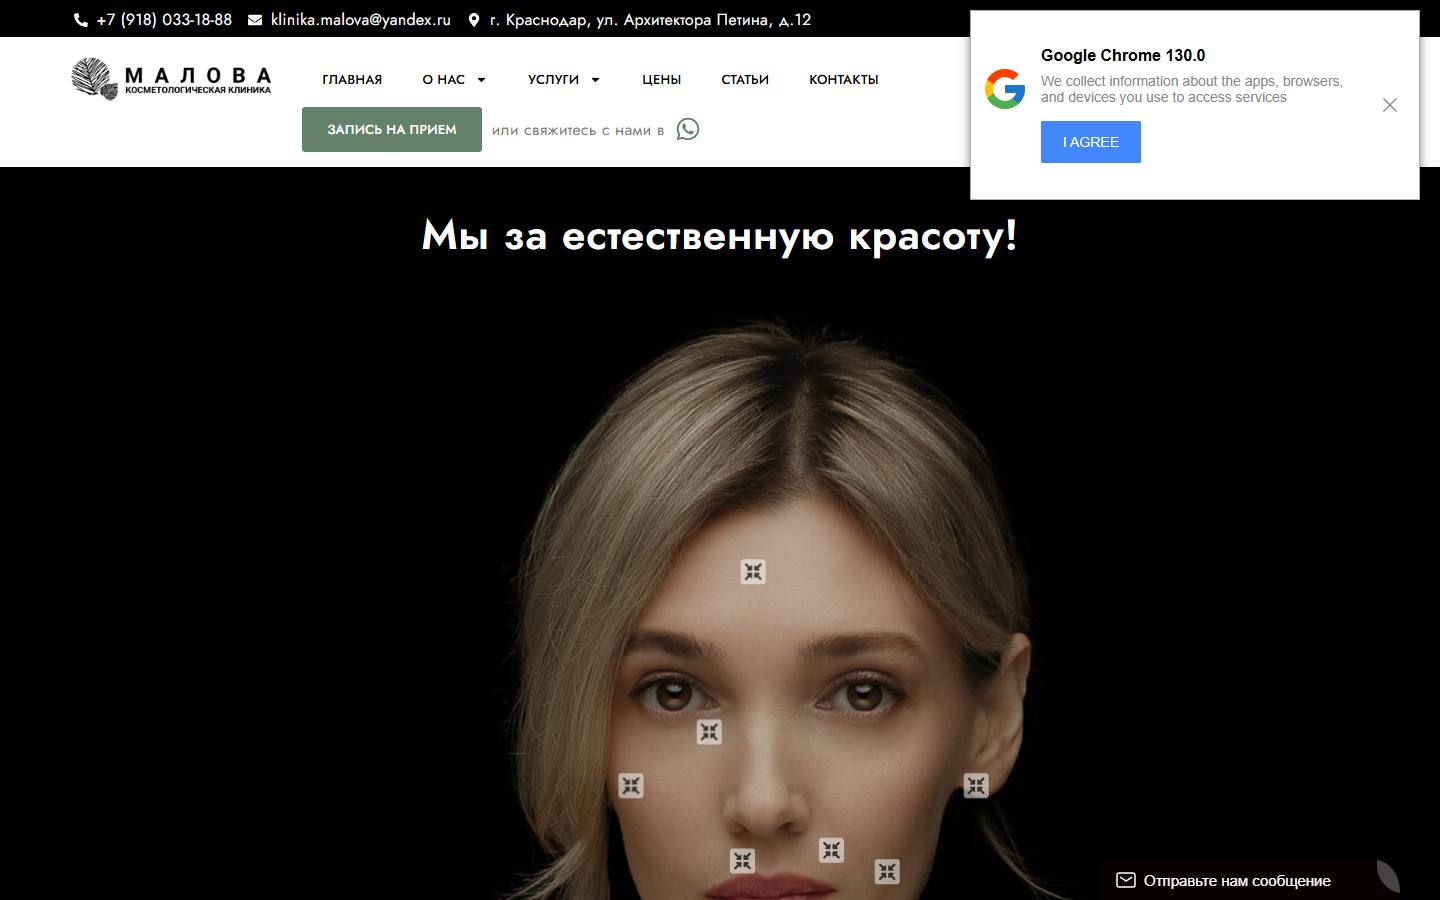
Task: Click the hotspot marker beside the nose bridge
Action: 709,732
